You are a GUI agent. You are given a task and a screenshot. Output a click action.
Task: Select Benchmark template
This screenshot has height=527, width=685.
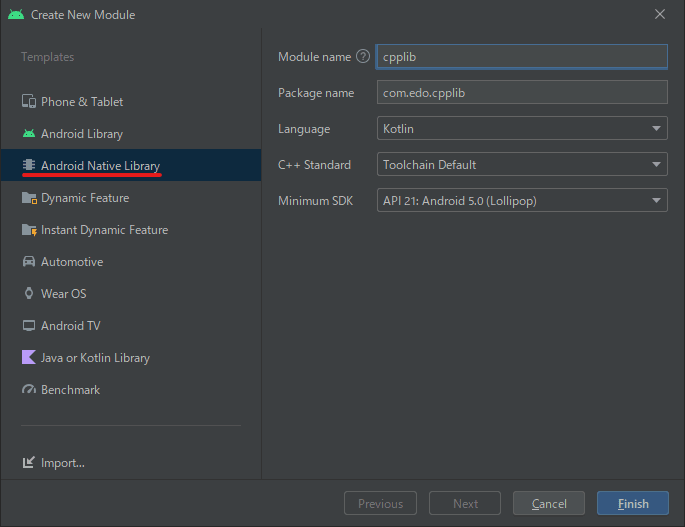pos(131,389)
